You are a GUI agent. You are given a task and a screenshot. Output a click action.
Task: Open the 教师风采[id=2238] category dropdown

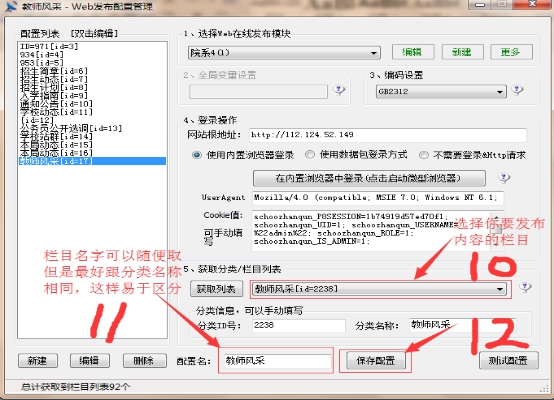(379, 289)
